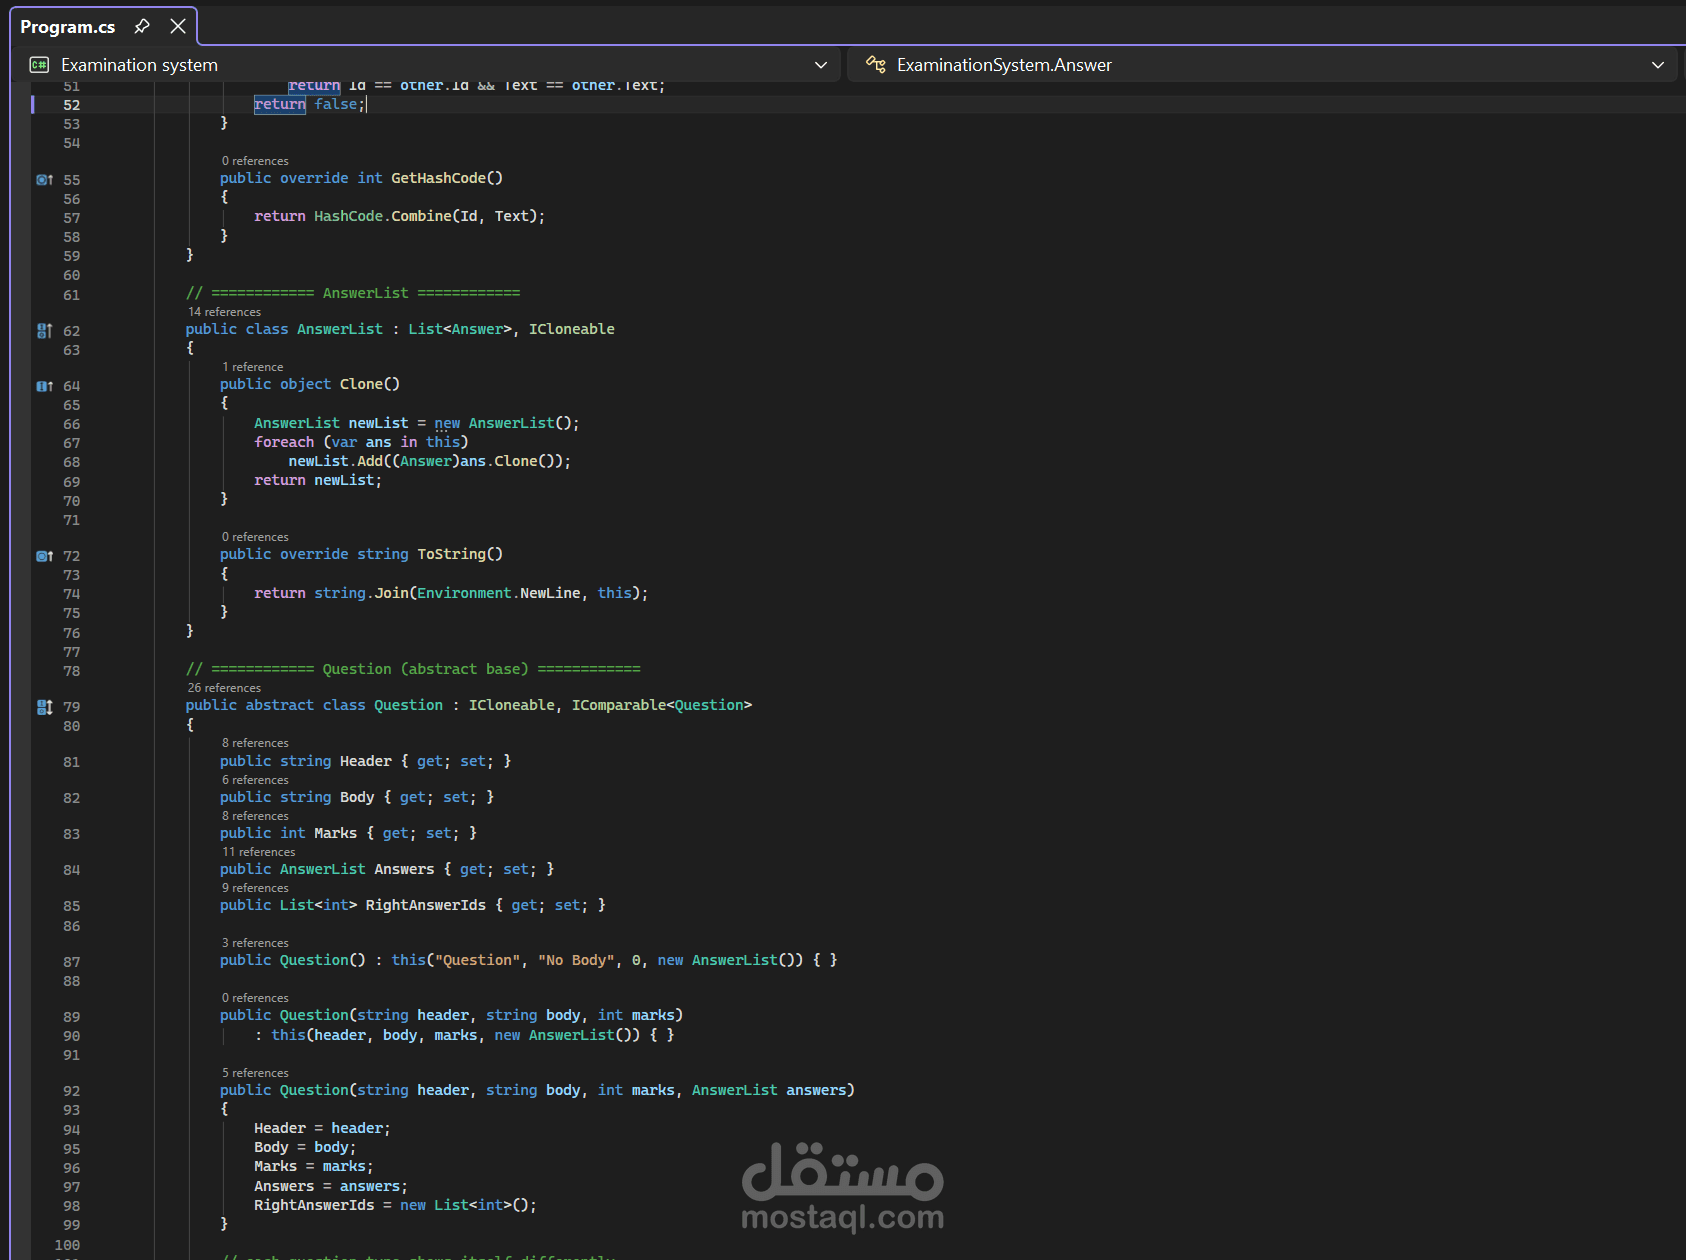Open the 1 reference lens above Clone

(x=252, y=367)
